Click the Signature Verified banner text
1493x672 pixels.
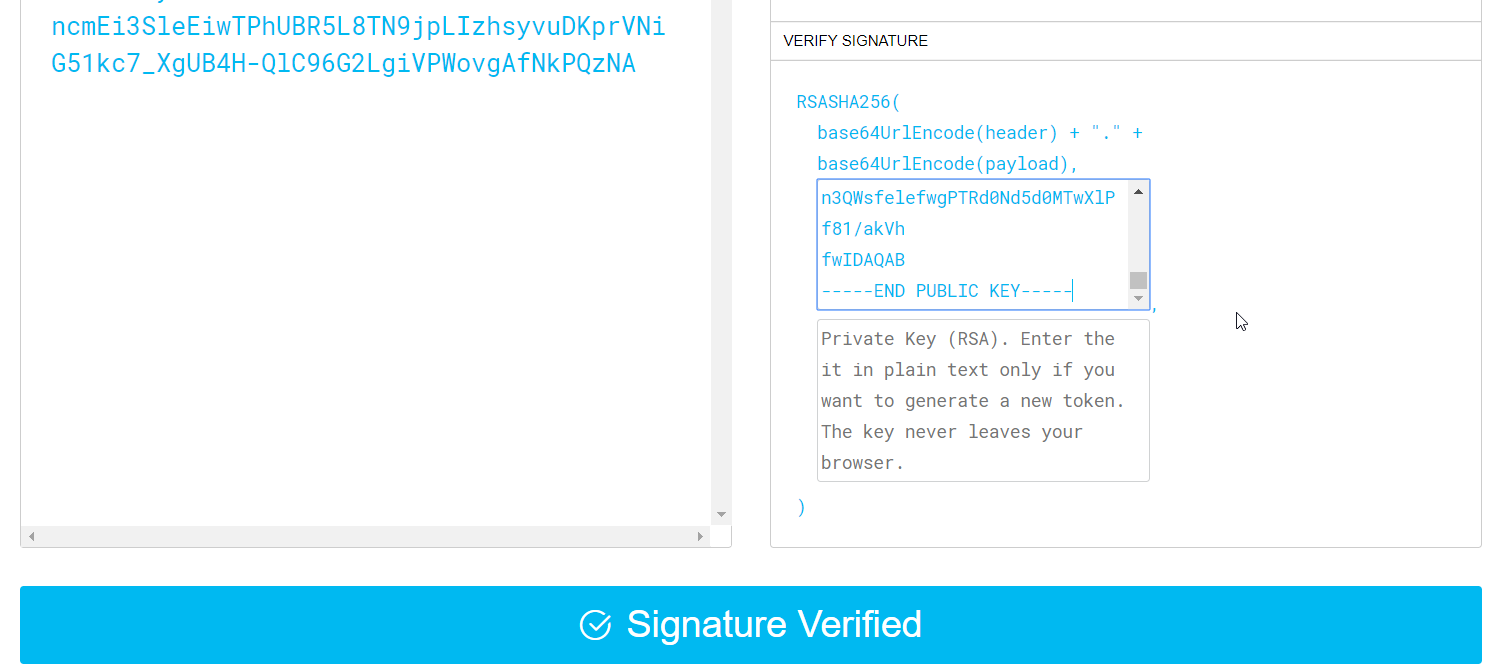773,624
